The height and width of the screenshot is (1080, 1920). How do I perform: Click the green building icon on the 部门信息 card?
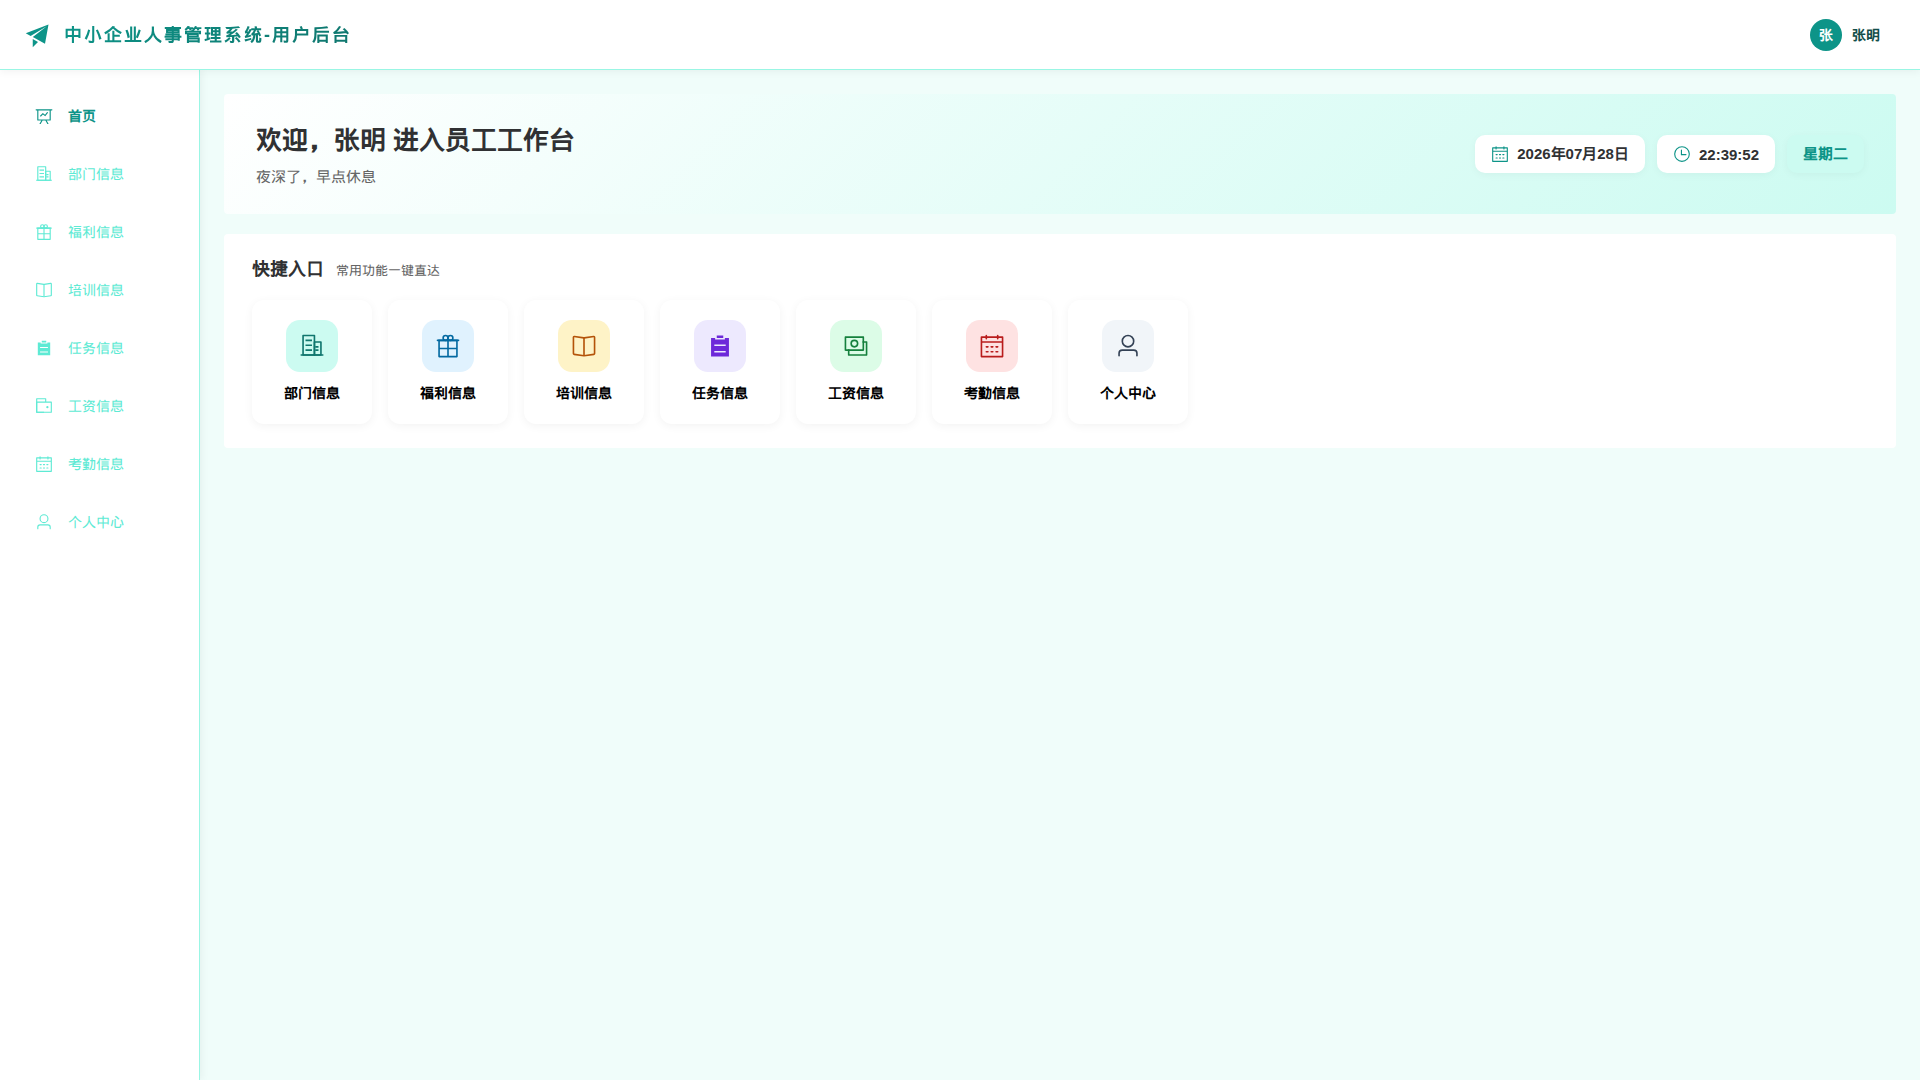coord(312,346)
